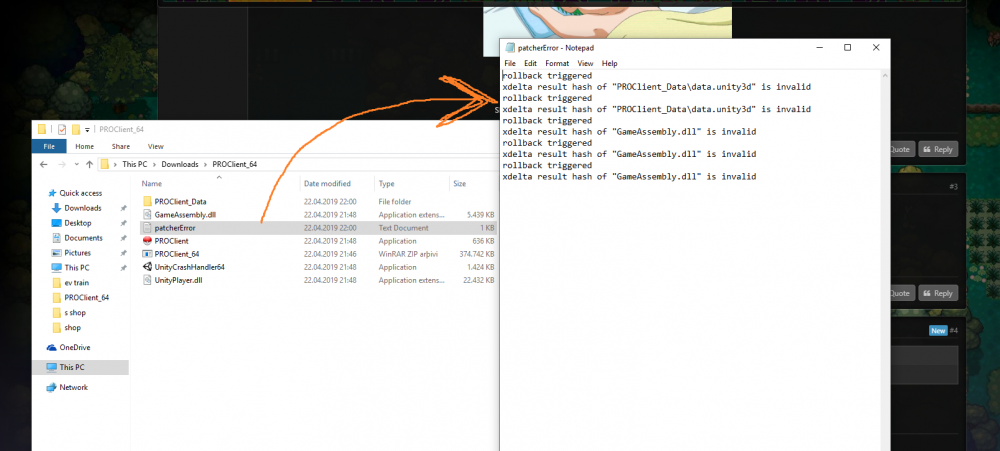Click the quick access Properties checkmark icon
Screen dimensions: 1000x451
tap(62, 129)
